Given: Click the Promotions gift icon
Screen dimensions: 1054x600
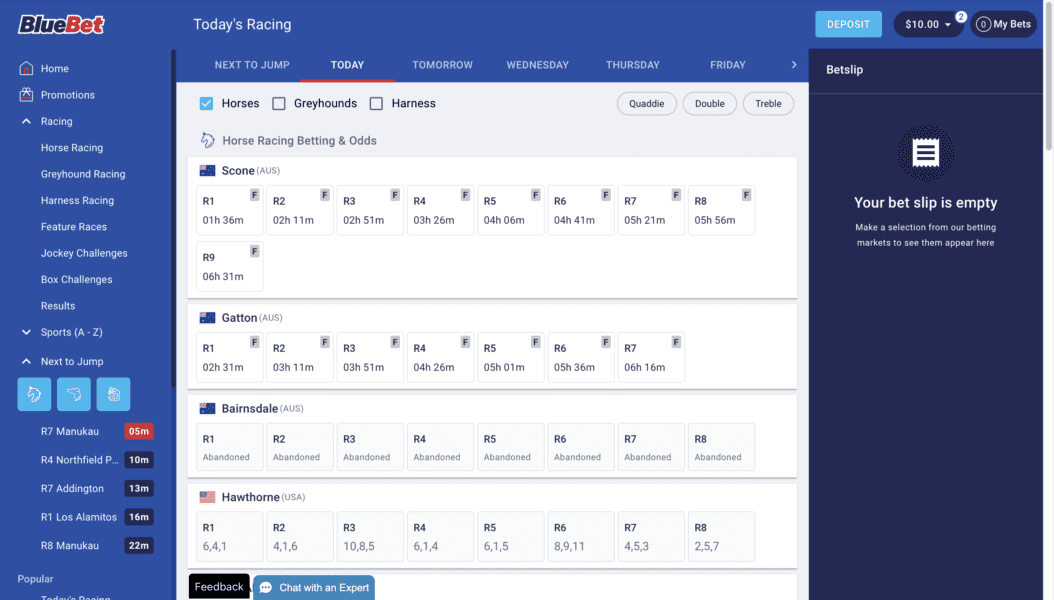Looking at the screenshot, I should coord(26,95).
